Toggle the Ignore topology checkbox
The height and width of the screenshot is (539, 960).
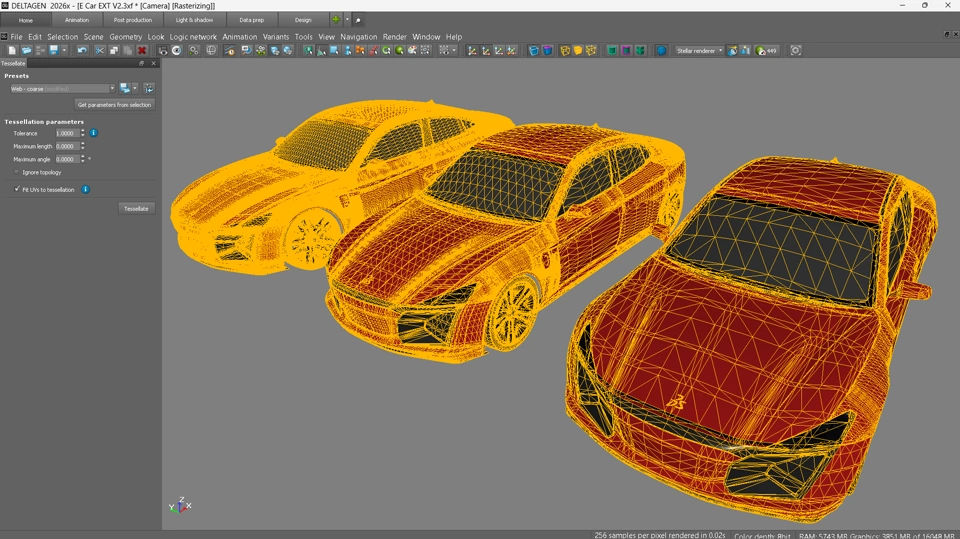click(17, 172)
